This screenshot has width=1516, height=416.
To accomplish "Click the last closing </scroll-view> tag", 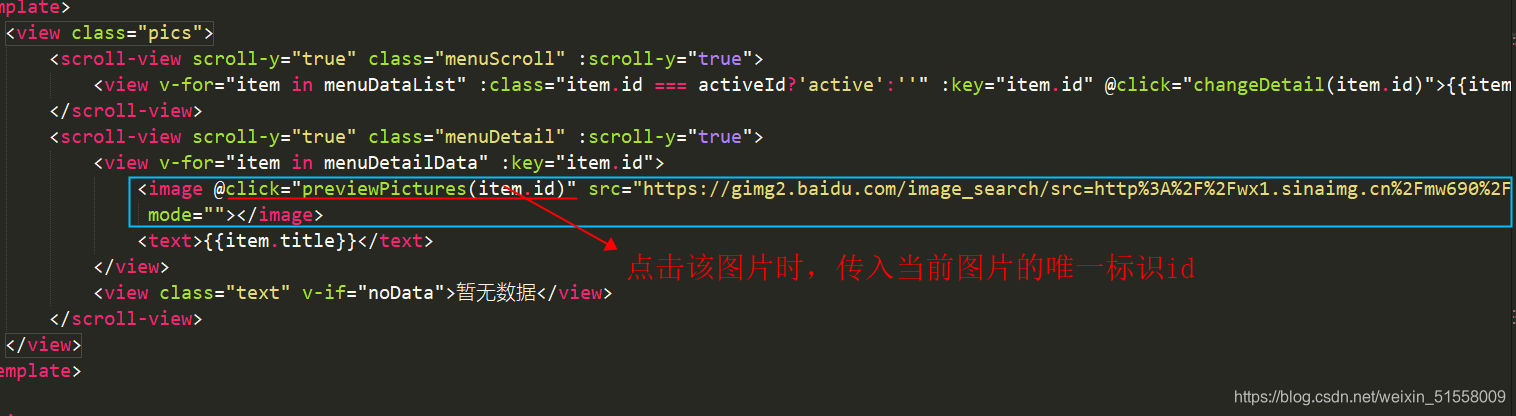I will [126, 319].
